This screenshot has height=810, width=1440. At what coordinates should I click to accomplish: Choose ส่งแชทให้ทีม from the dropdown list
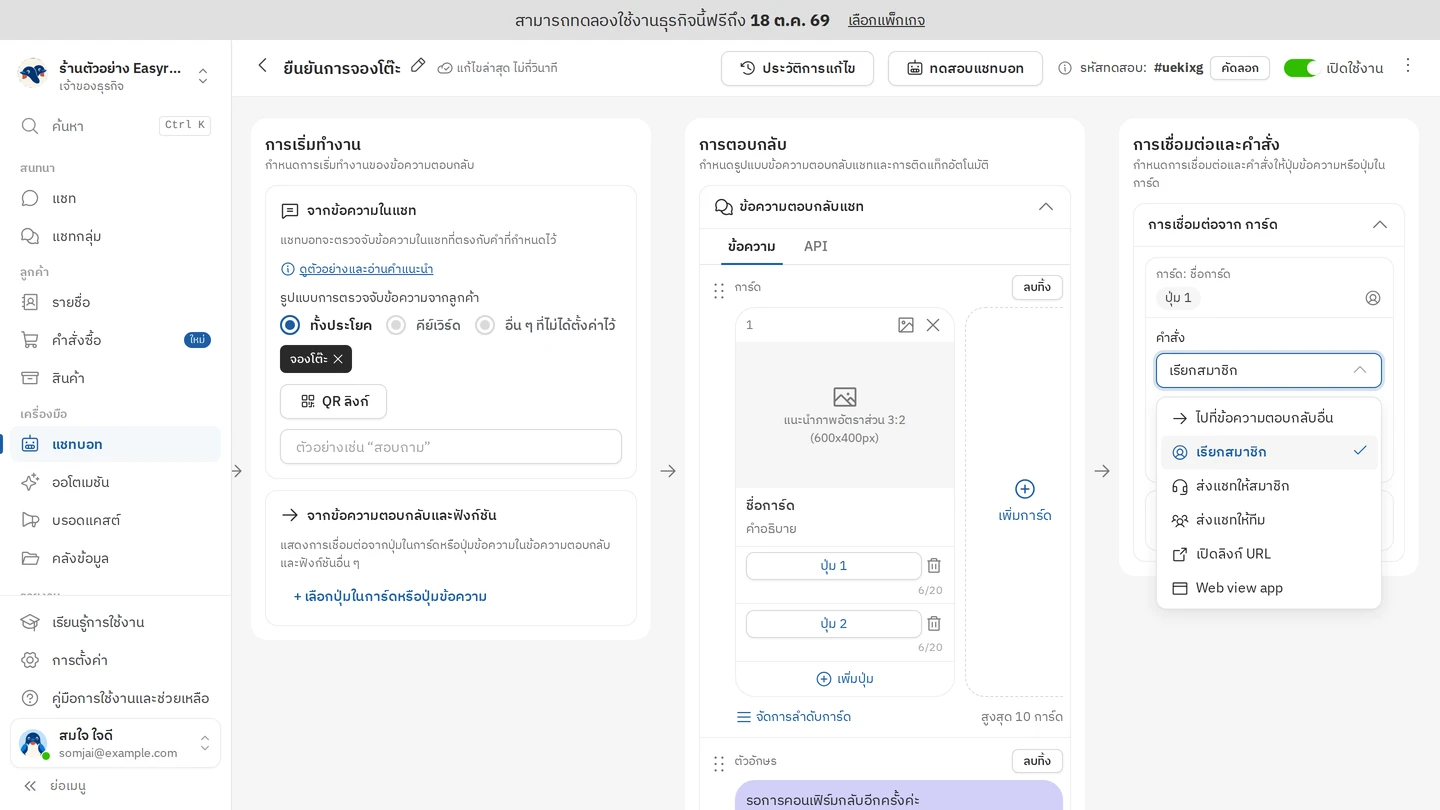point(1269,520)
